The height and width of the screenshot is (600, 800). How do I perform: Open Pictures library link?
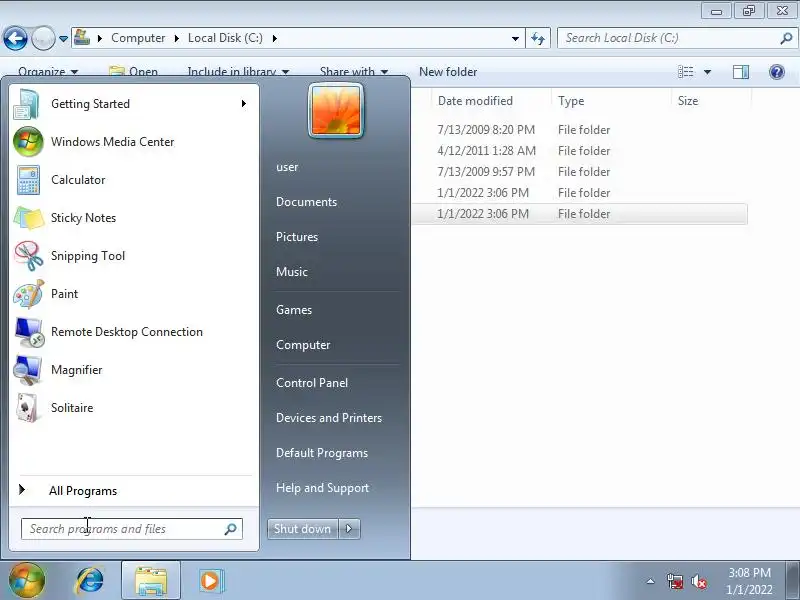297,237
